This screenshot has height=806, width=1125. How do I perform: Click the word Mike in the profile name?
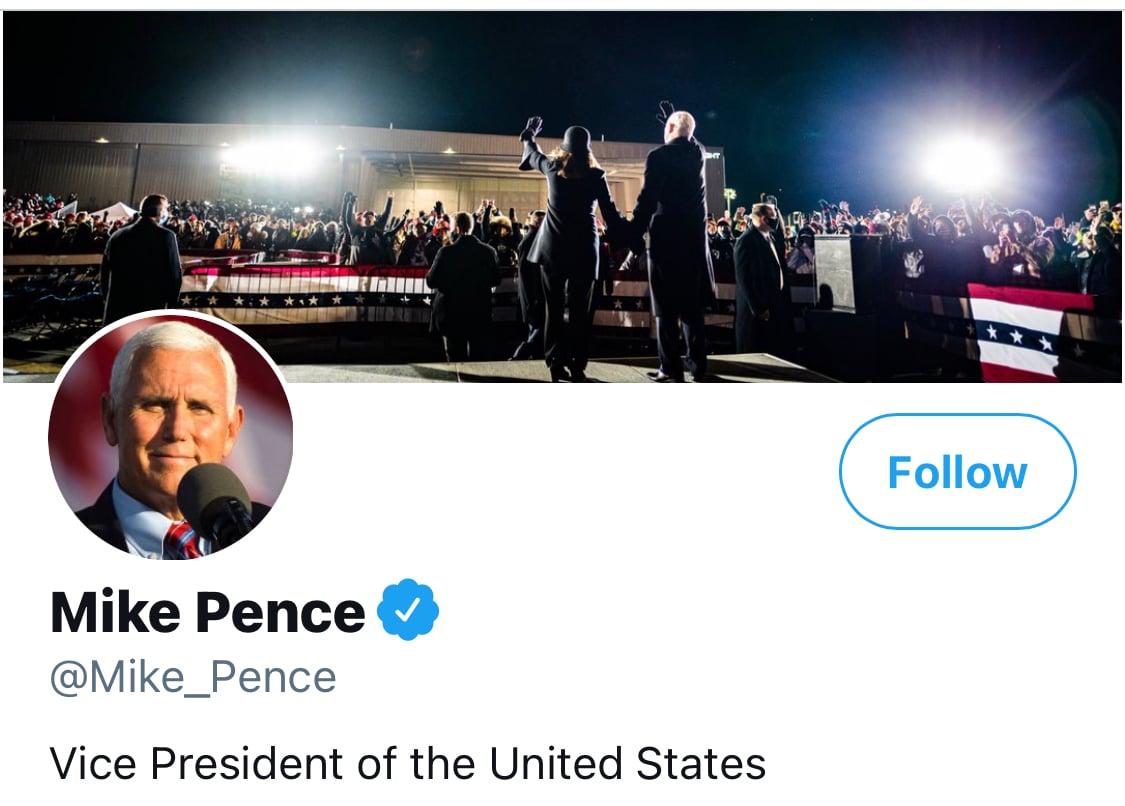tap(113, 612)
